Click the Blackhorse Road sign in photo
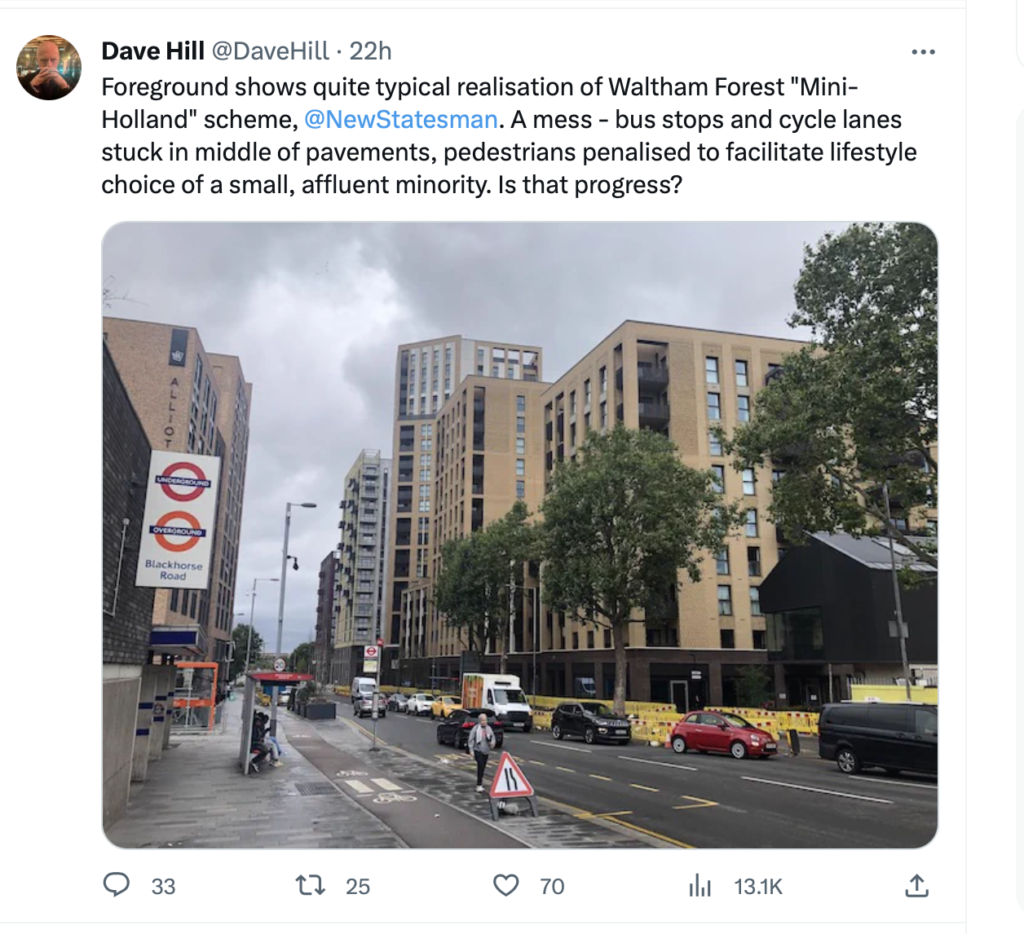Viewport: 1024px width, 934px height. (x=178, y=519)
